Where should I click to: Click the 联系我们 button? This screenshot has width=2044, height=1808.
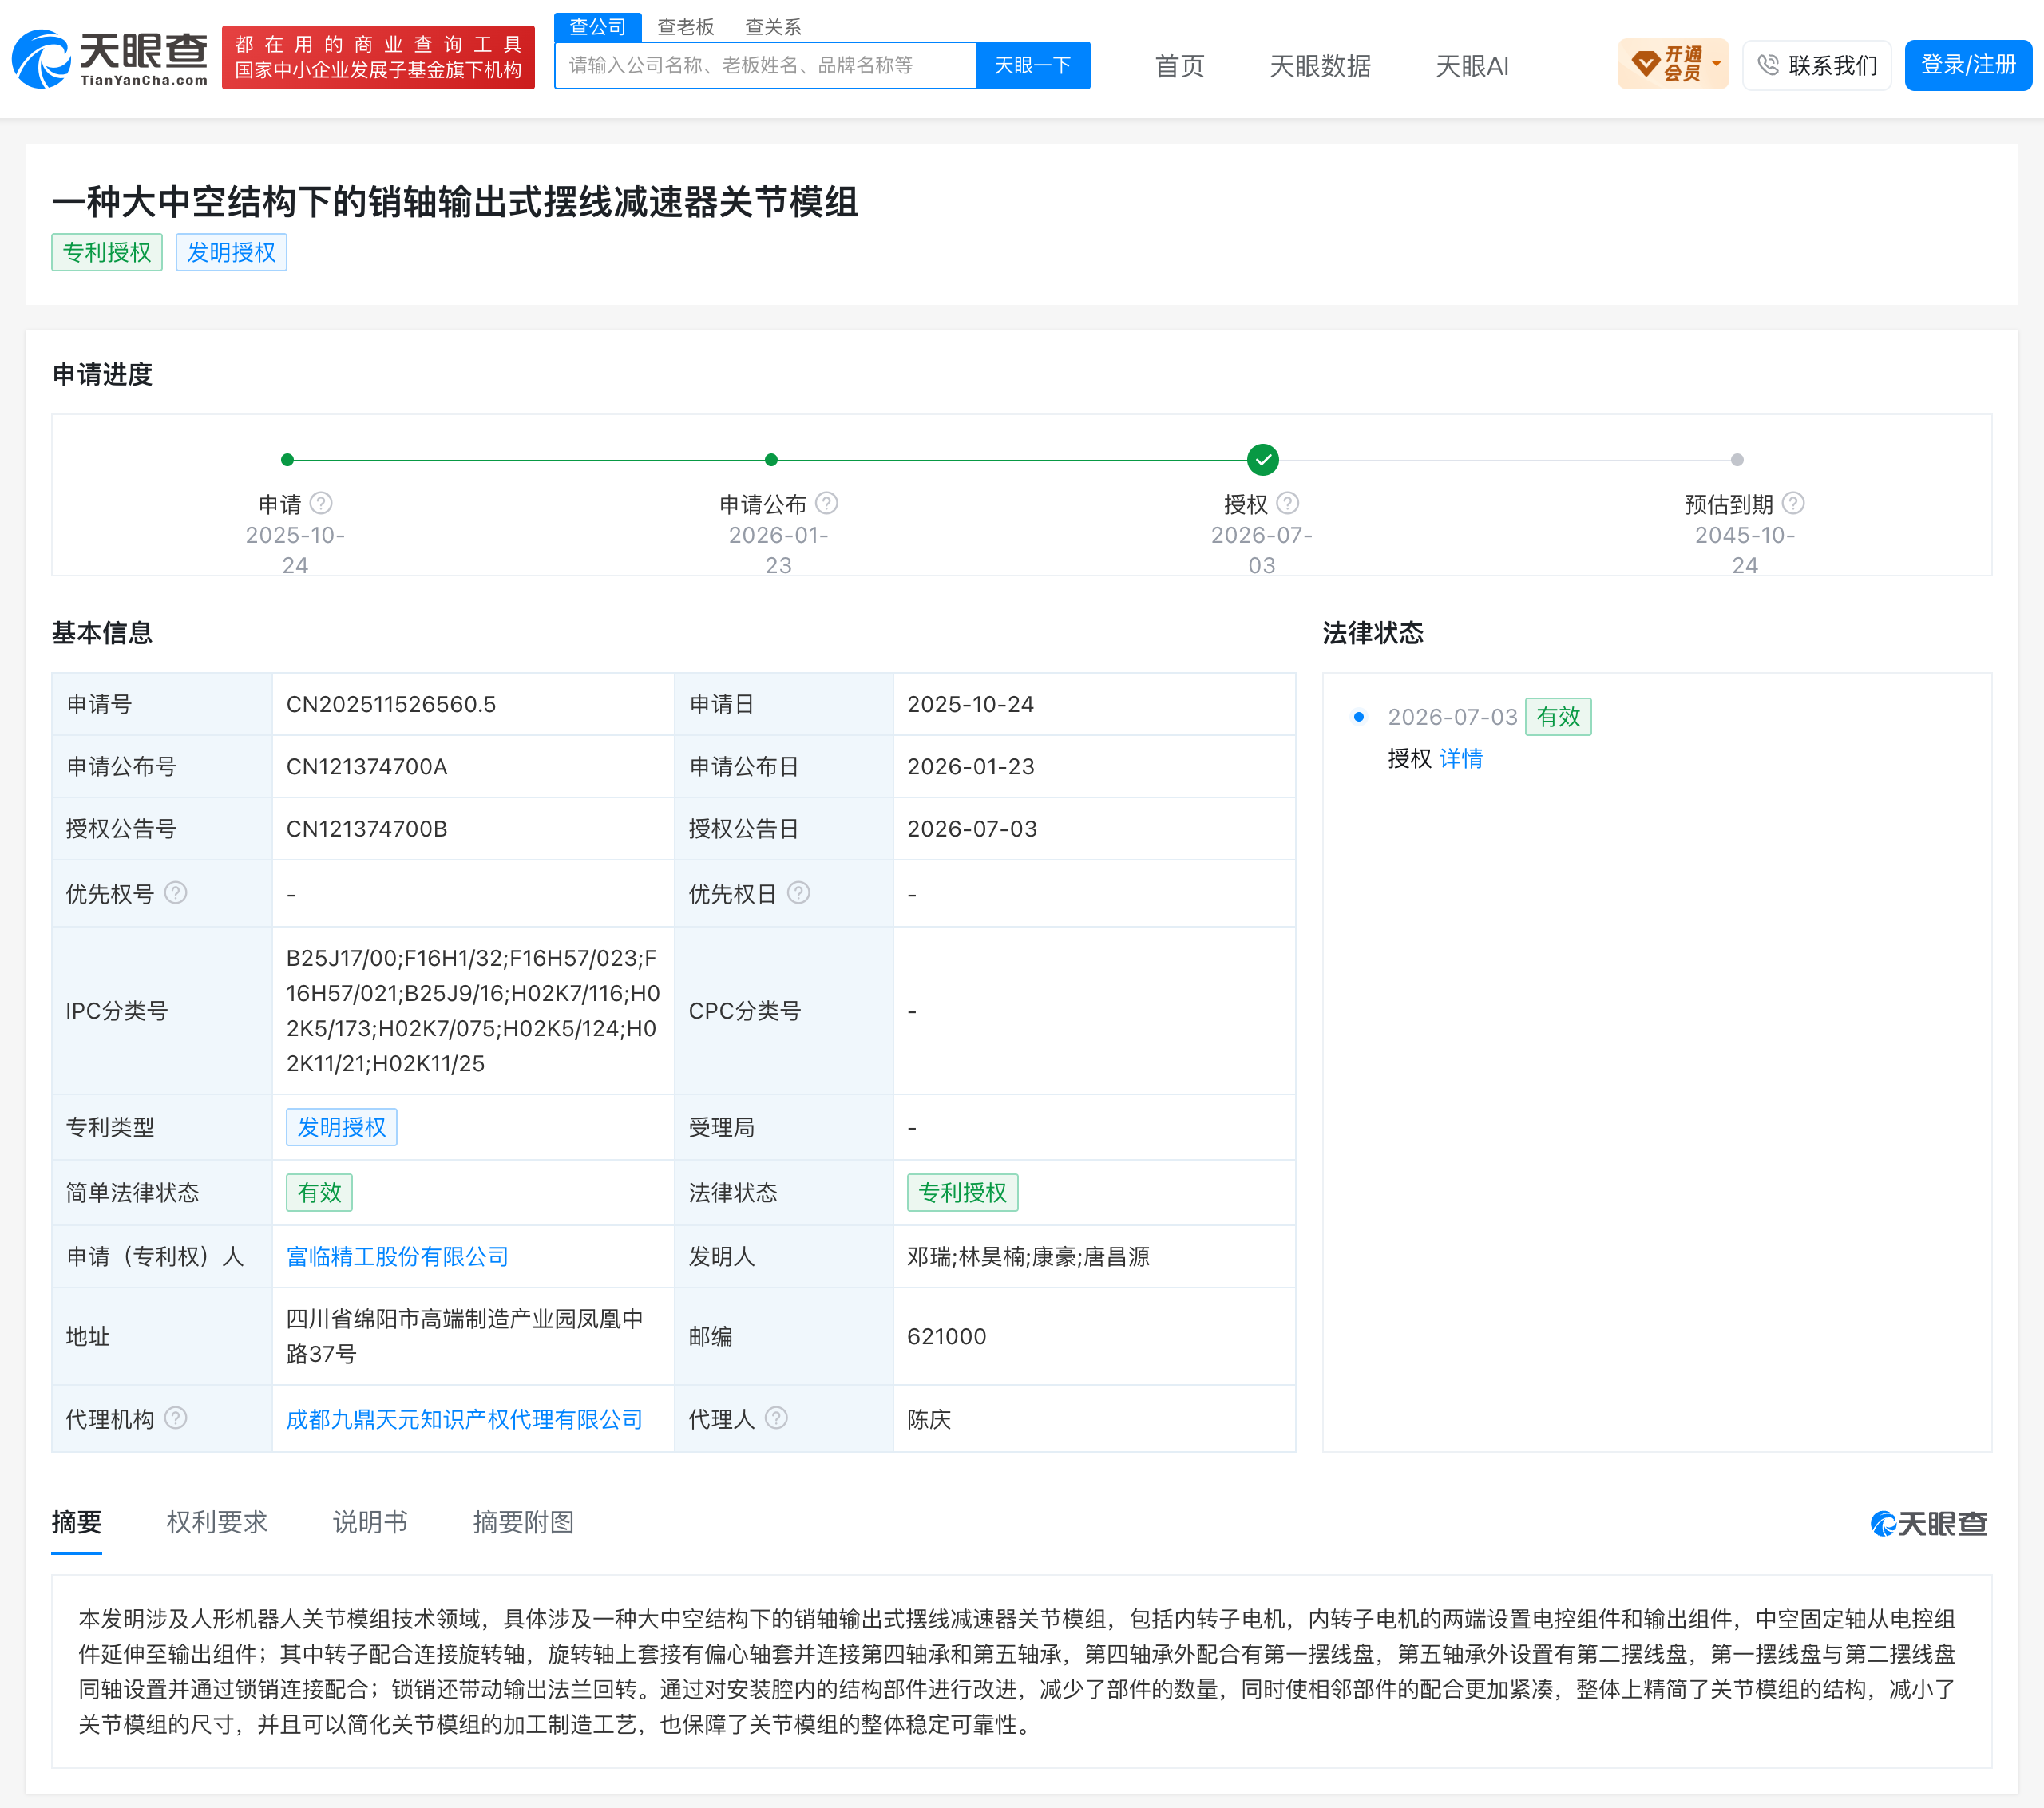[1817, 65]
